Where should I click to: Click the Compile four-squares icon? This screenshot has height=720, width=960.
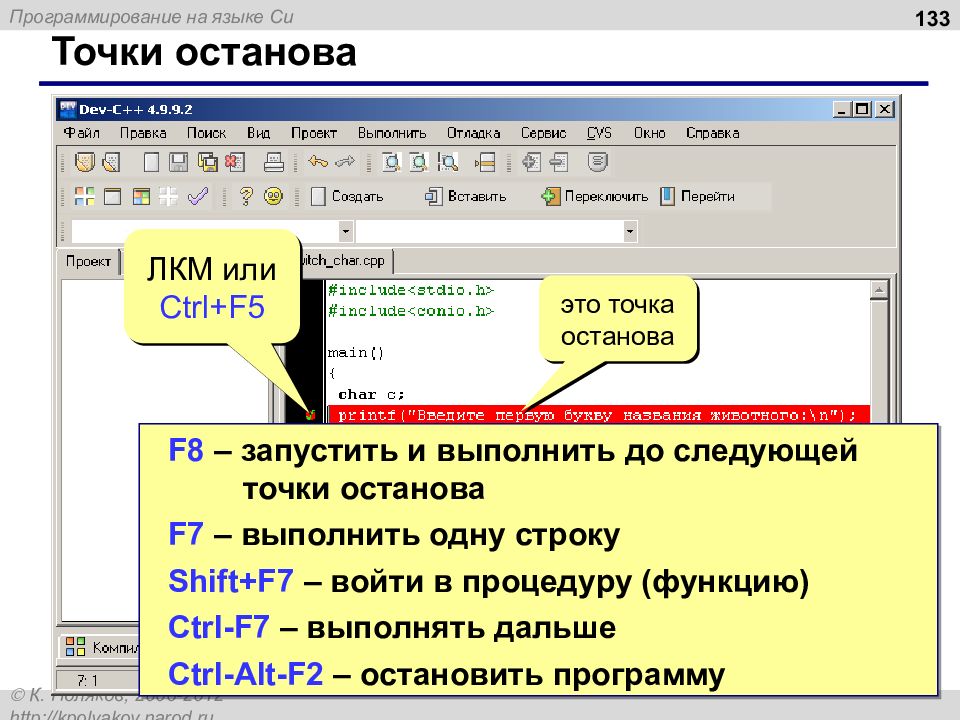[x=84, y=197]
